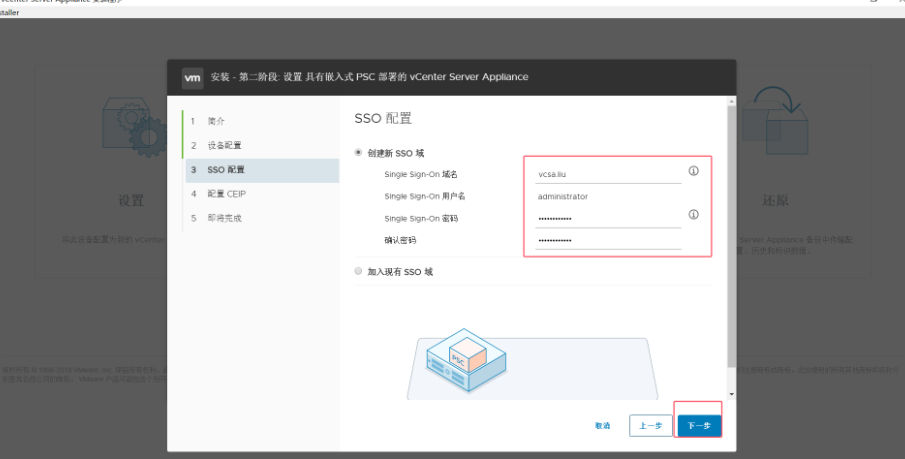905x459 pixels.
Task: Click the PSC server illustration
Action: [x=466, y=361]
